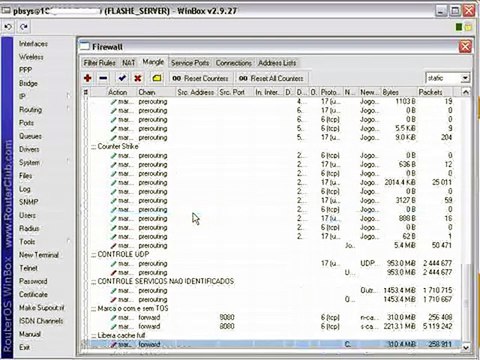Open Radius in sidebar menu
480x360 pixels.
point(29,229)
